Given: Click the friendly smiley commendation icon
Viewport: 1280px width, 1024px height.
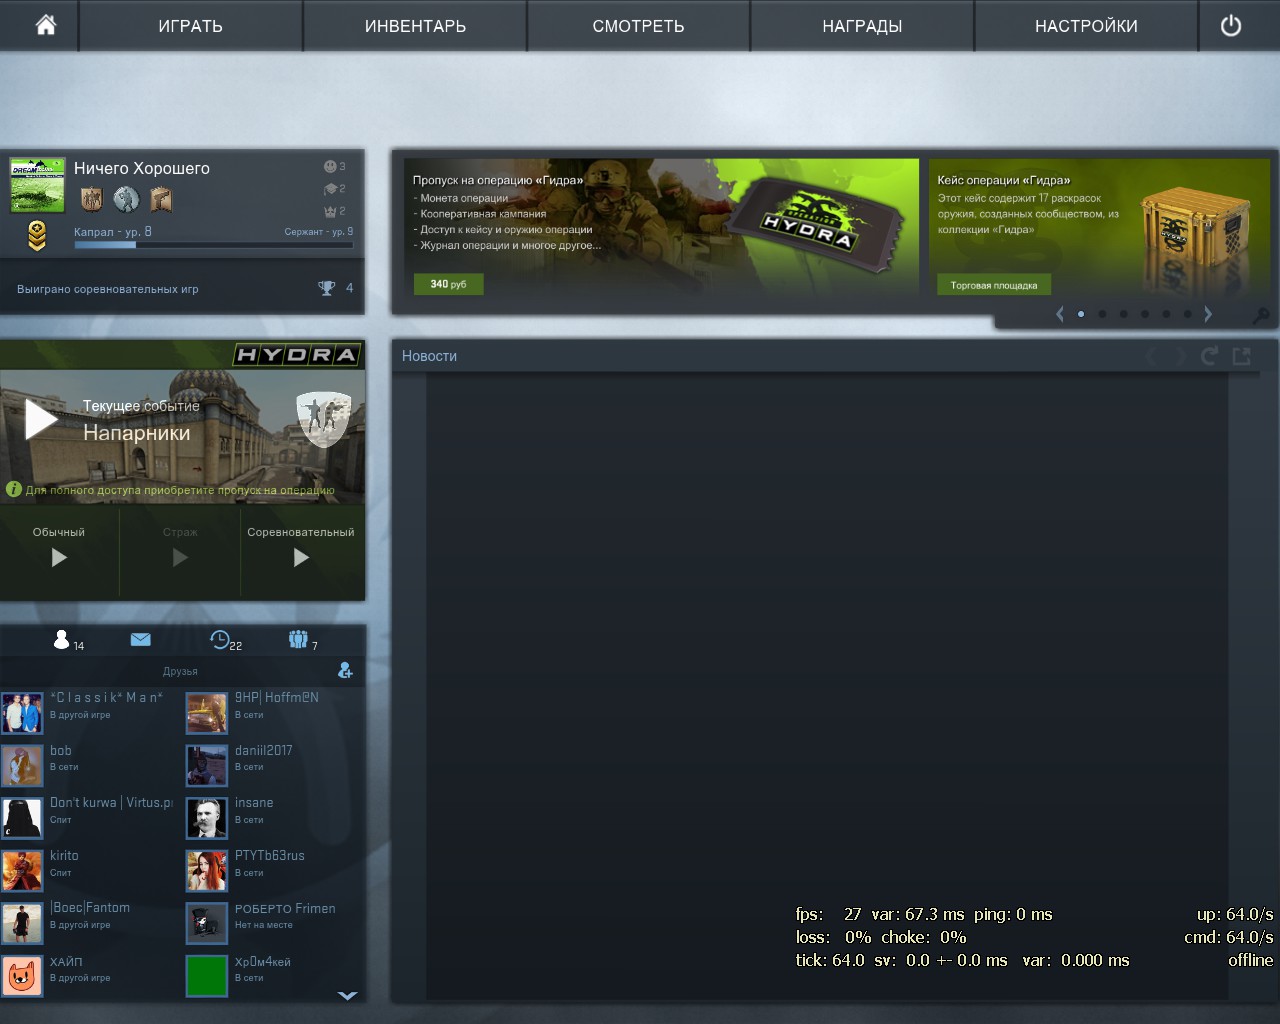Looking at the screenshot, I should coord(330,166).
